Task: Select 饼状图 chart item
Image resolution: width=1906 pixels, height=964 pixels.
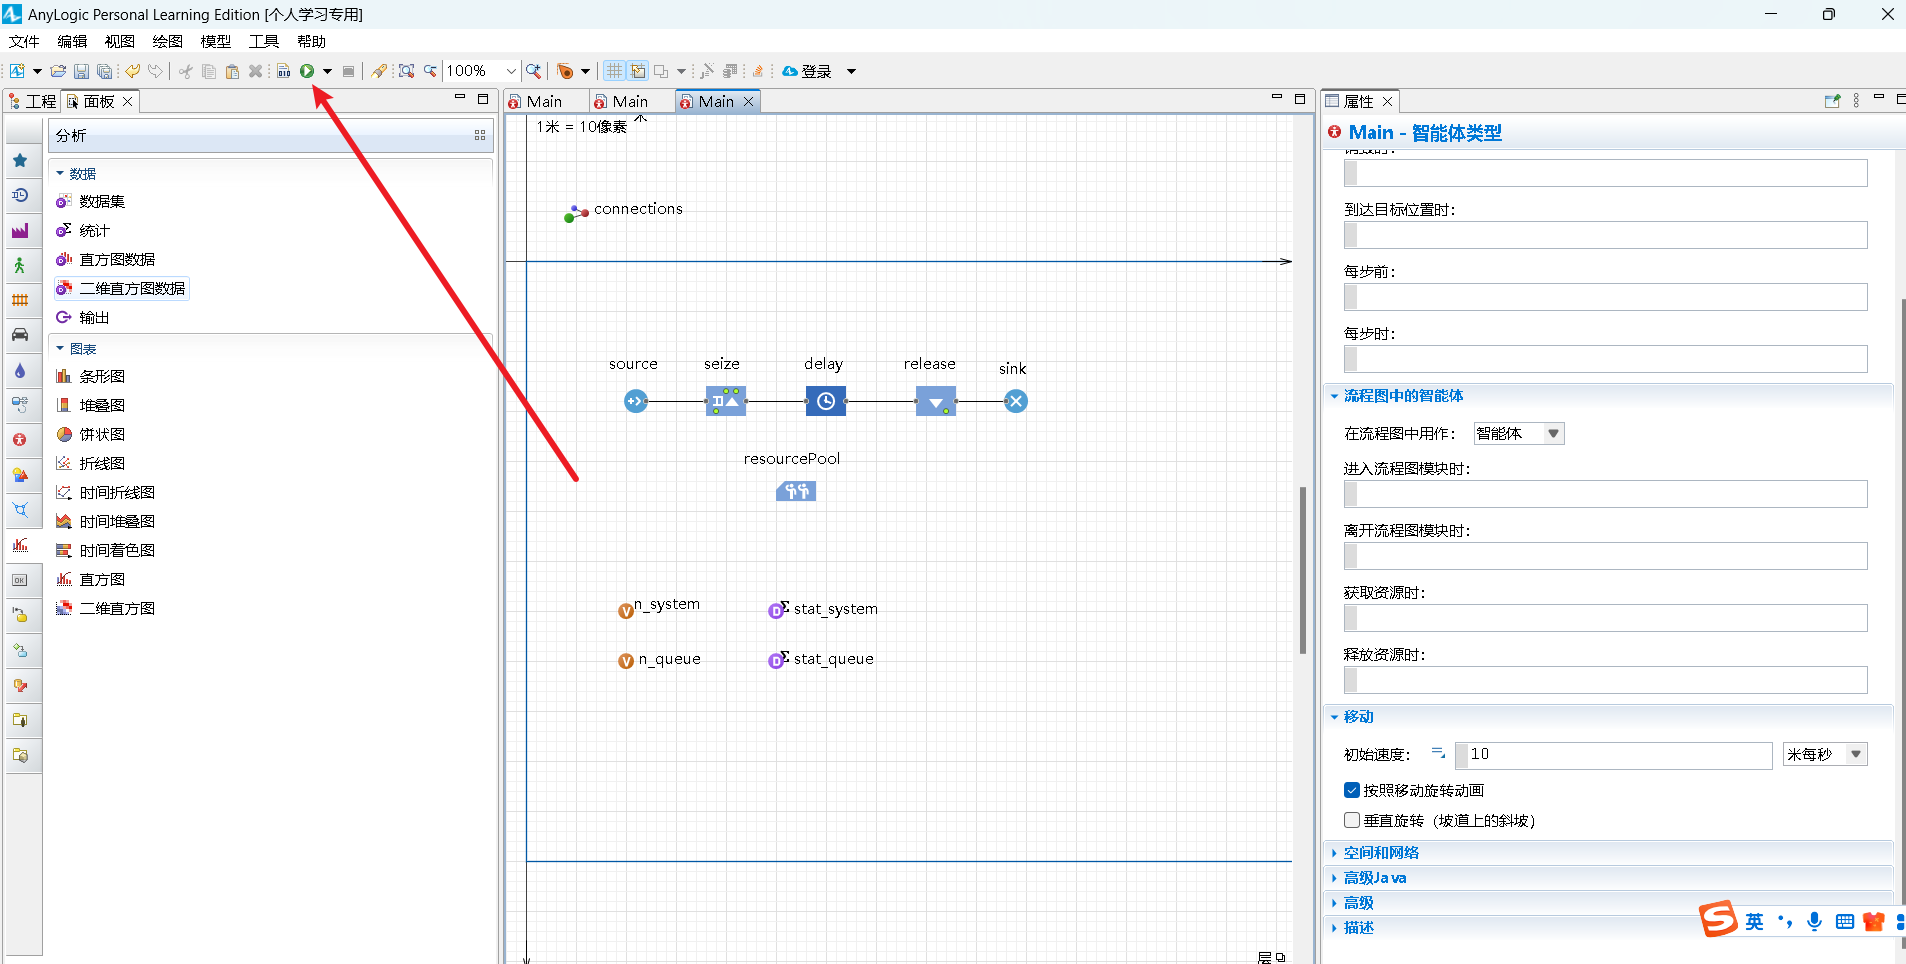Action: (91, 434)
